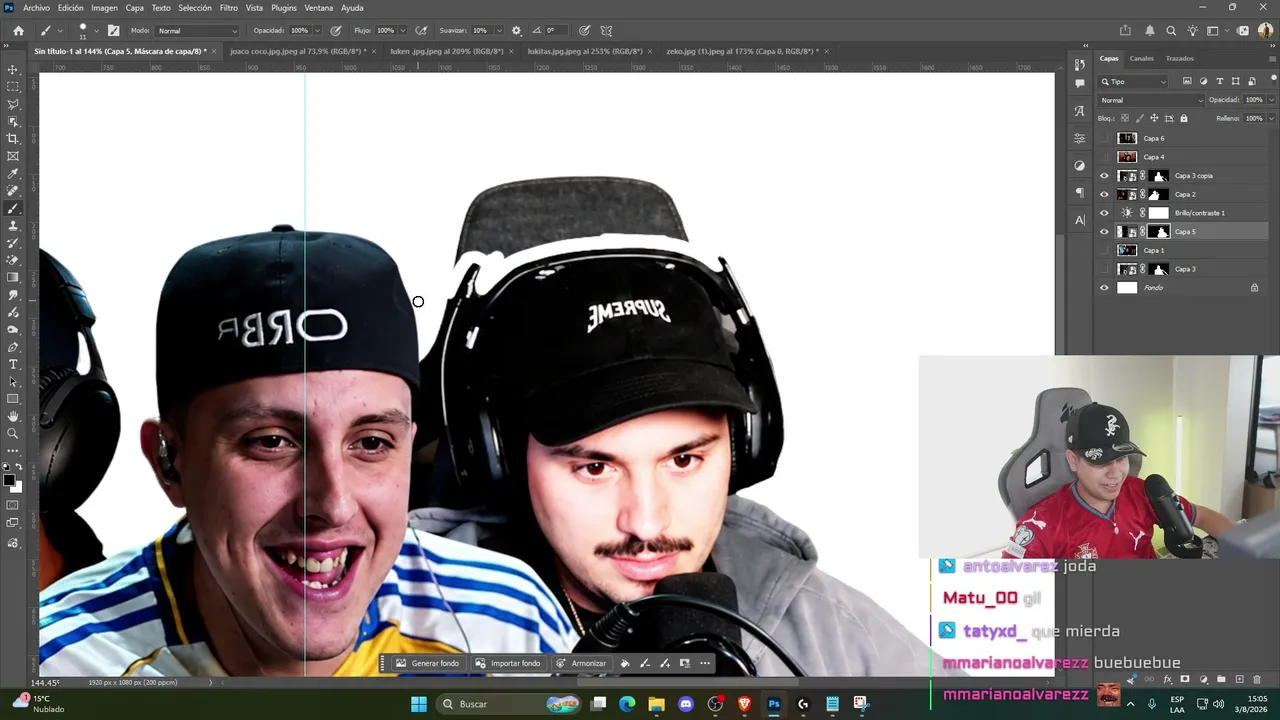Viewport: 1280px width, 720px height.
Task: Click the Home icon in options bar
Action: point(18,31)
